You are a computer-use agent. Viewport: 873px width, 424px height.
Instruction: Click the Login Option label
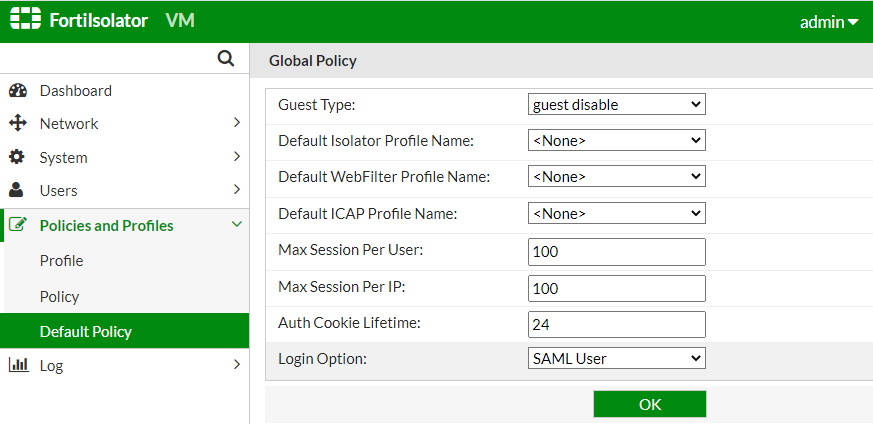point(322,359)
